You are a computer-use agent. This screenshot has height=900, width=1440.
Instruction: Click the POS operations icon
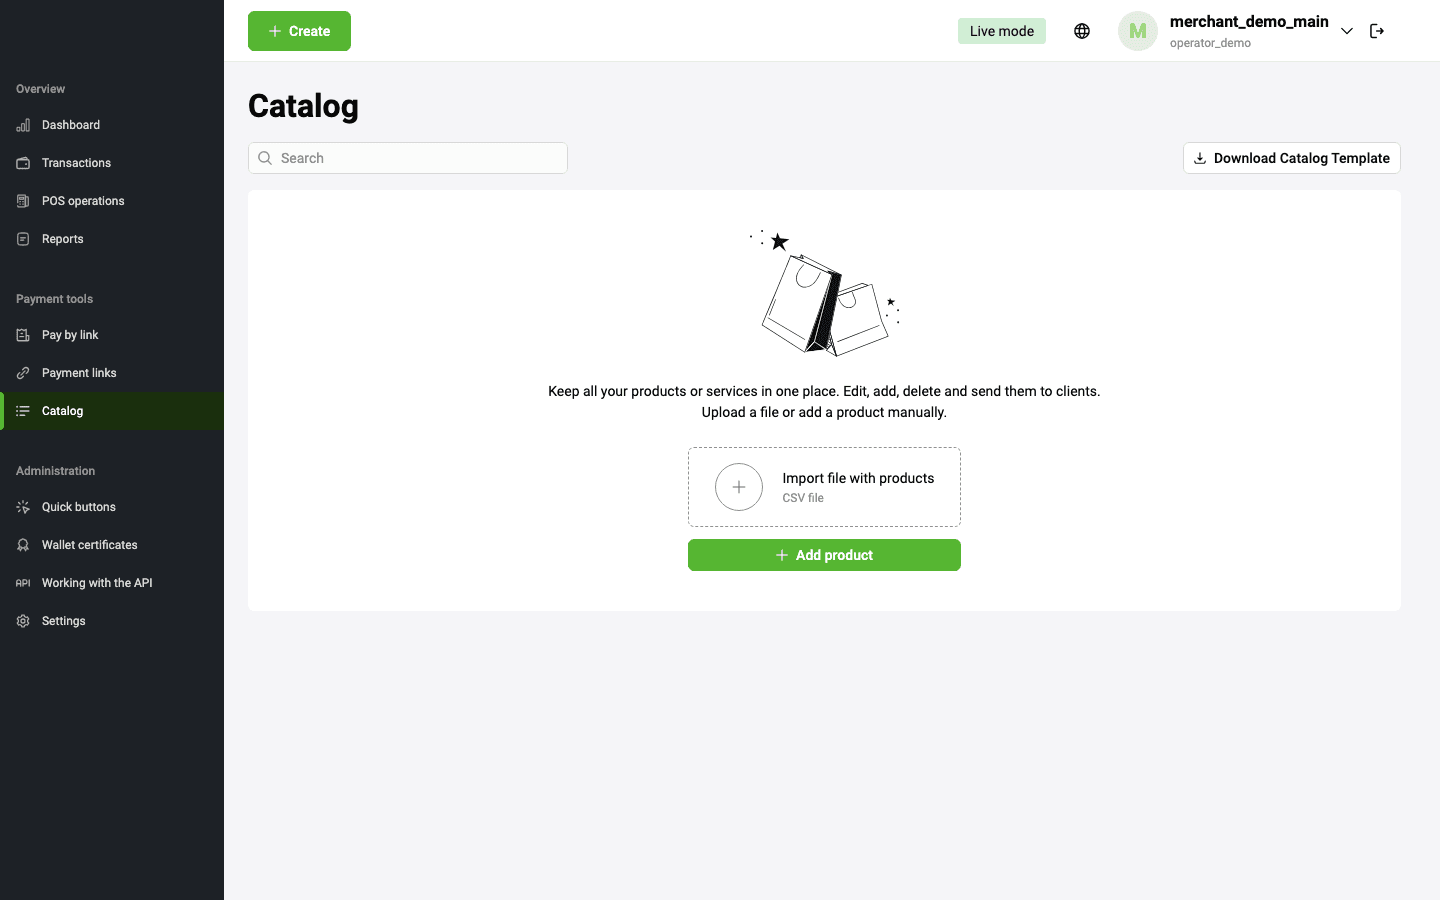click(23, 201)
